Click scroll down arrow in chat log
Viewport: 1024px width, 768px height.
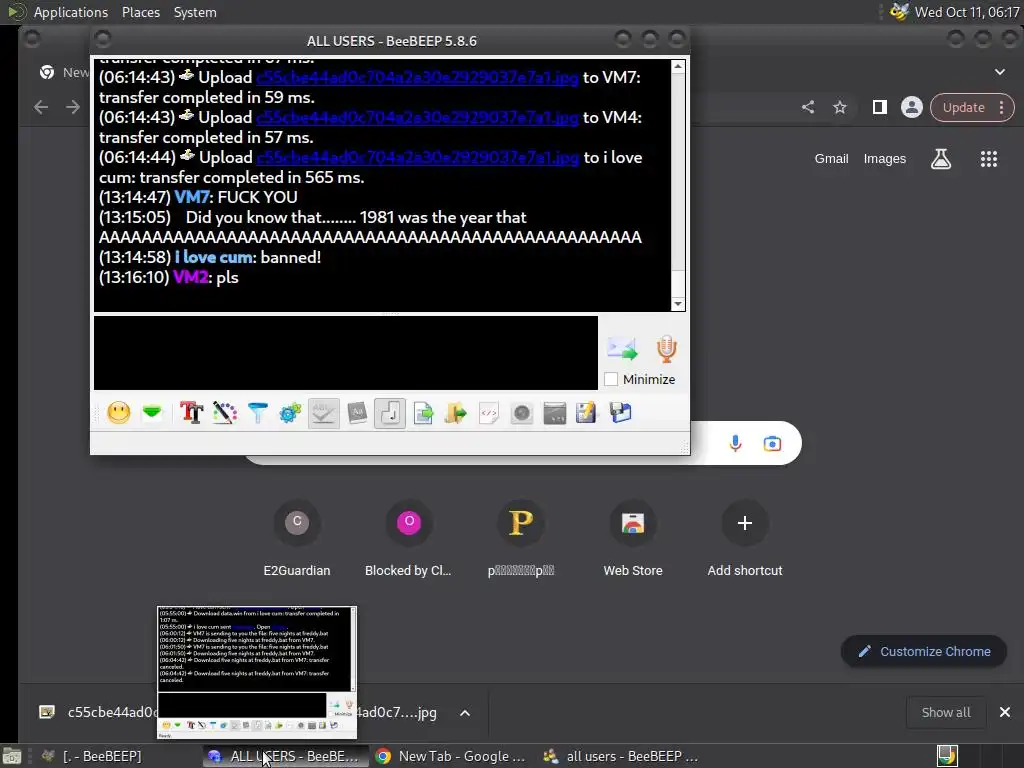[x=678, y=304]
